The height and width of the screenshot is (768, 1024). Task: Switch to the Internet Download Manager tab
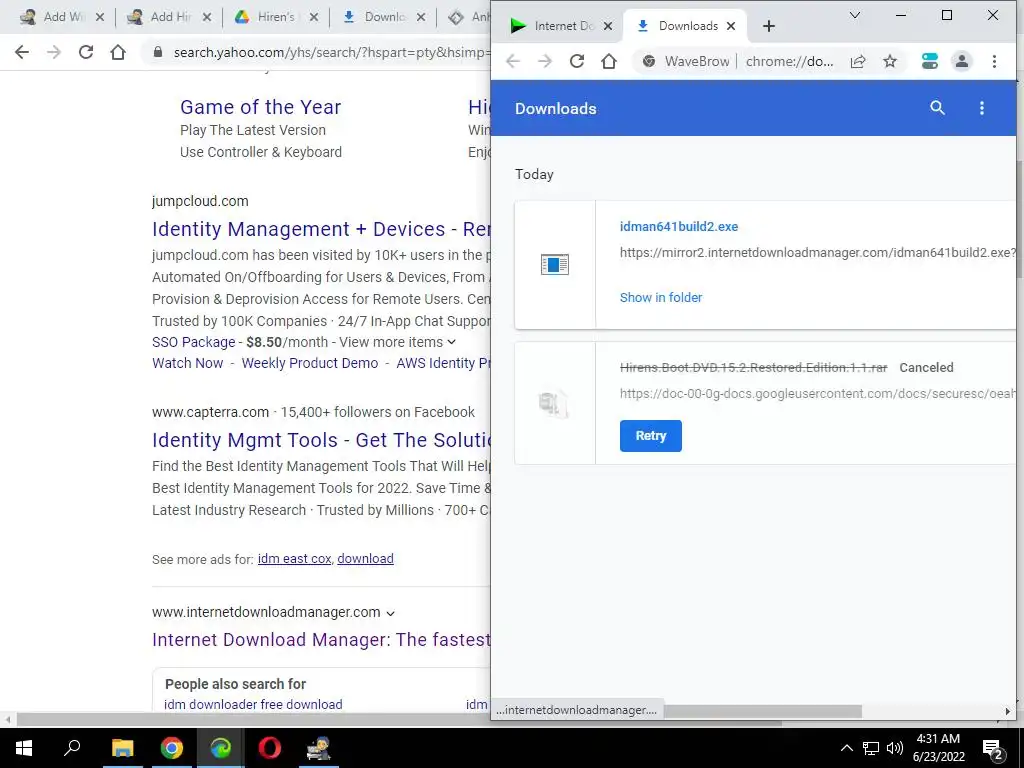pyautogui.click(x=552, y=26)
